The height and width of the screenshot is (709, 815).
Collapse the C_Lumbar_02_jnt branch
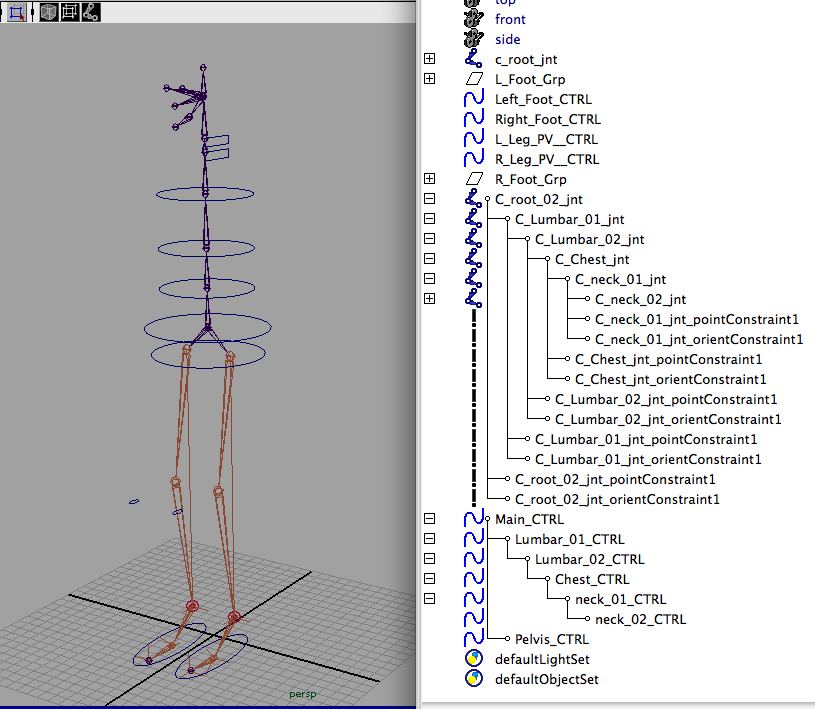click(429, 239)
